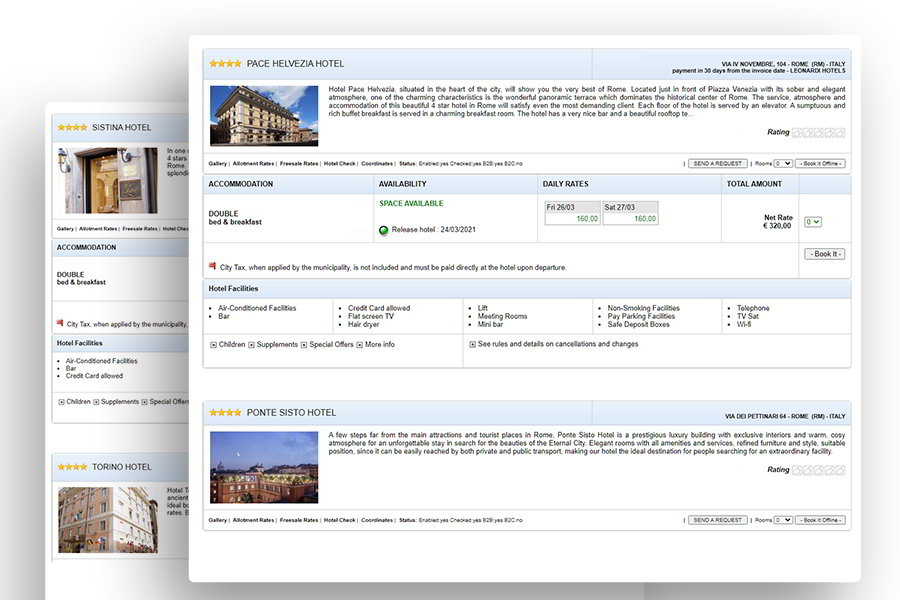Click the gold stars beside Sistina Hotel title
Image resolution: width=900 pixels, height=600 pixels.
click(x=72, y=127)
